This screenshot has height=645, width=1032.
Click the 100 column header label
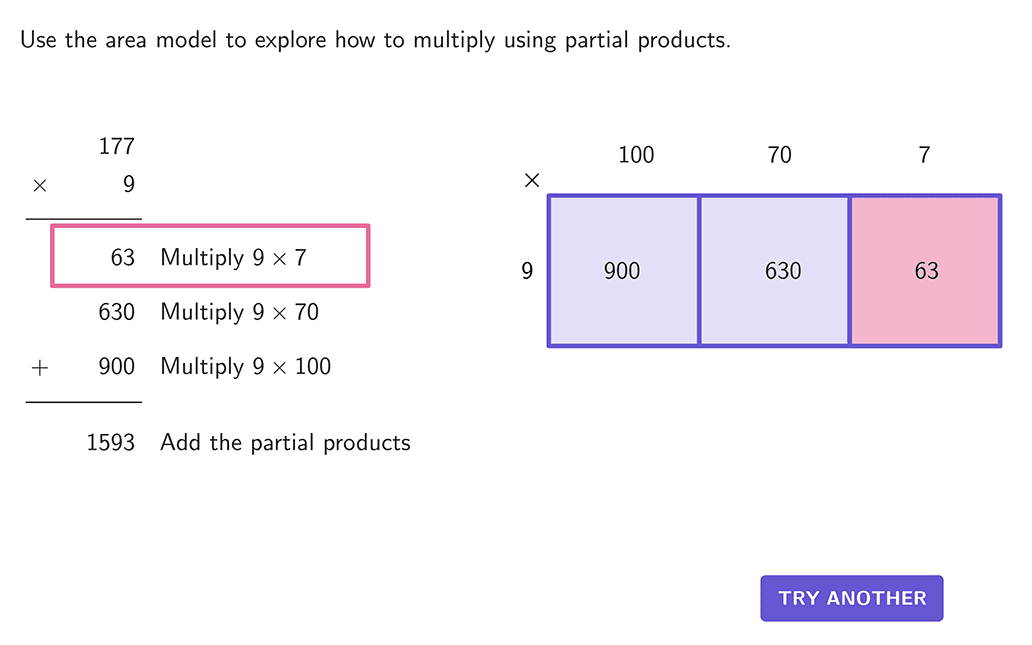tap(636, 155)
